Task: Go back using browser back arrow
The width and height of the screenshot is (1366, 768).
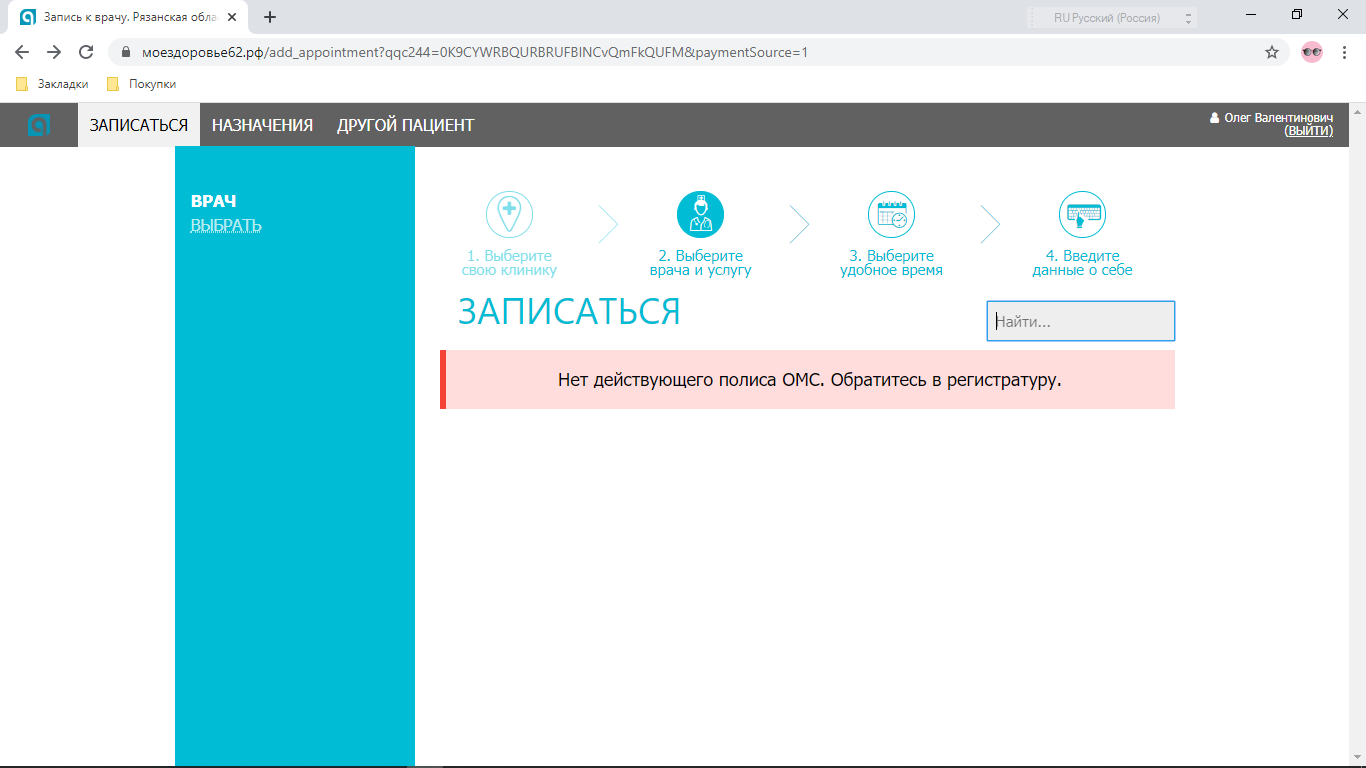Action: (22, 52)
